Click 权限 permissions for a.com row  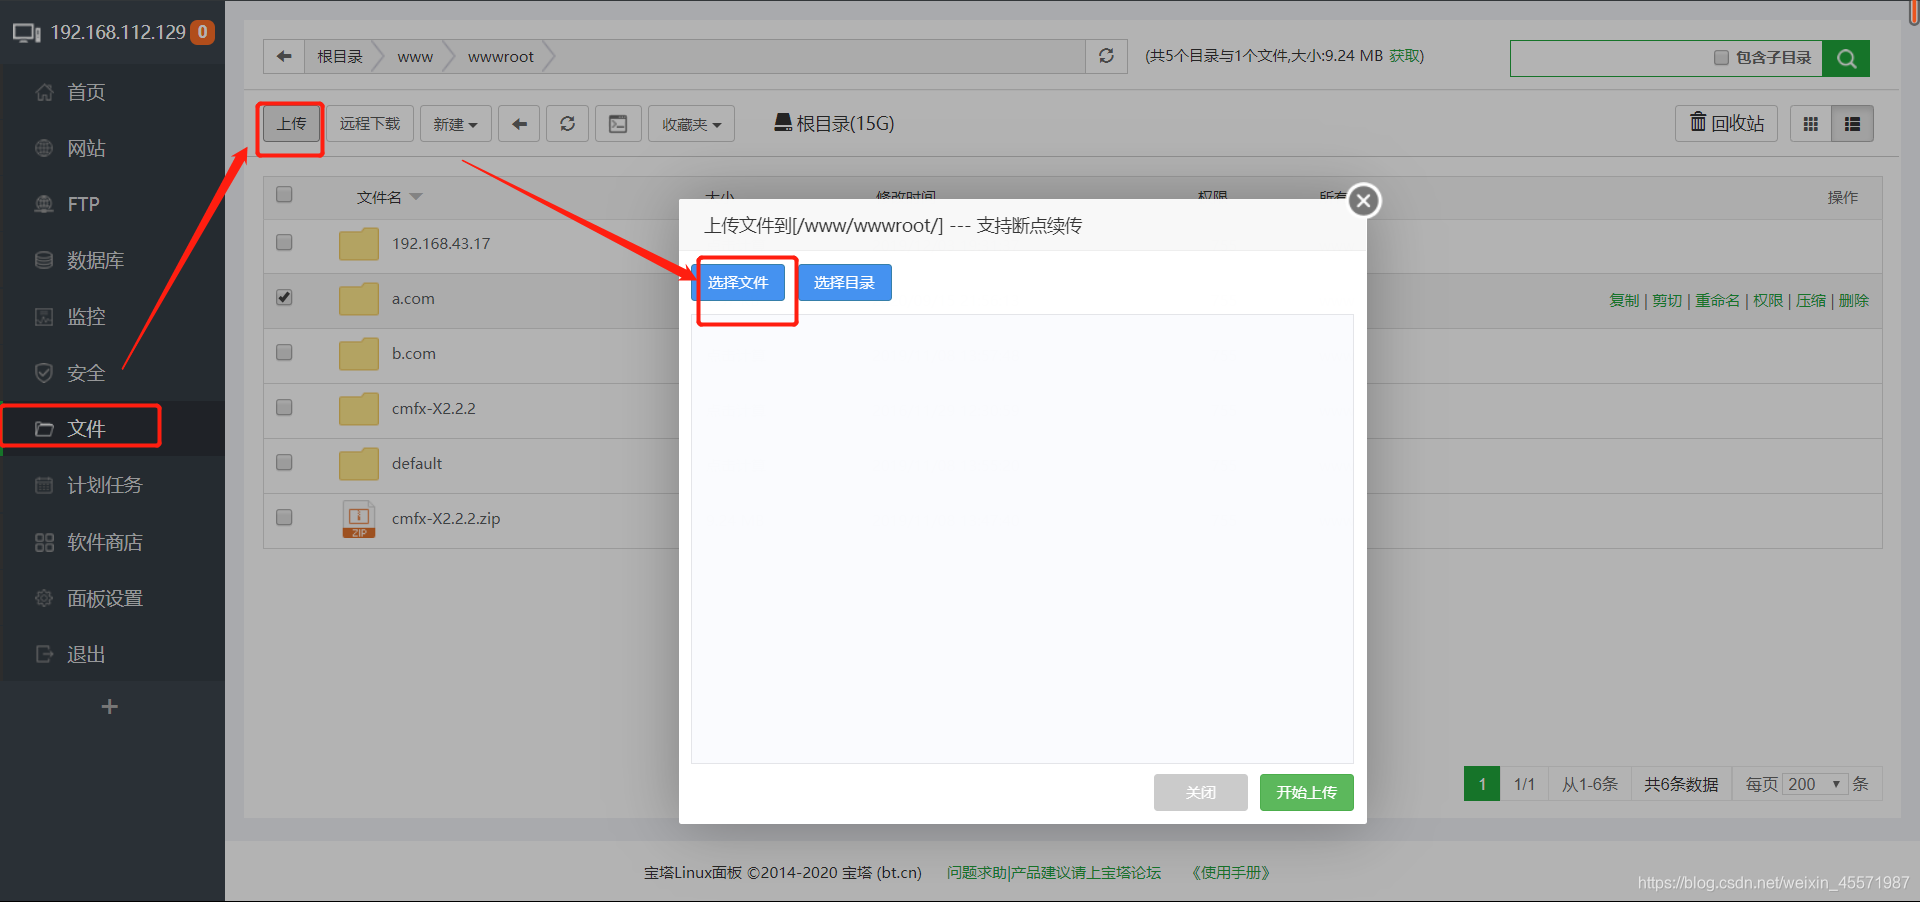point(1768,301)
